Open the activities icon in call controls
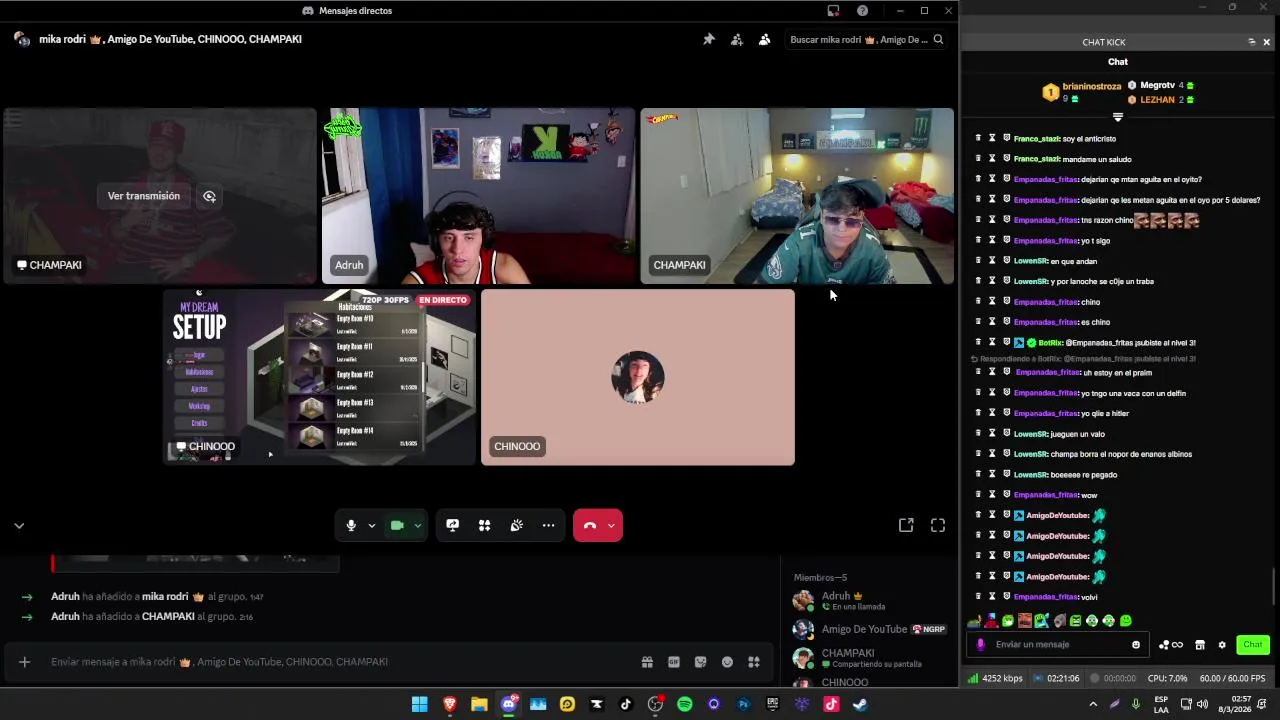The width and height of the screenshot is (1280, 720). click(x=484, y=525)
